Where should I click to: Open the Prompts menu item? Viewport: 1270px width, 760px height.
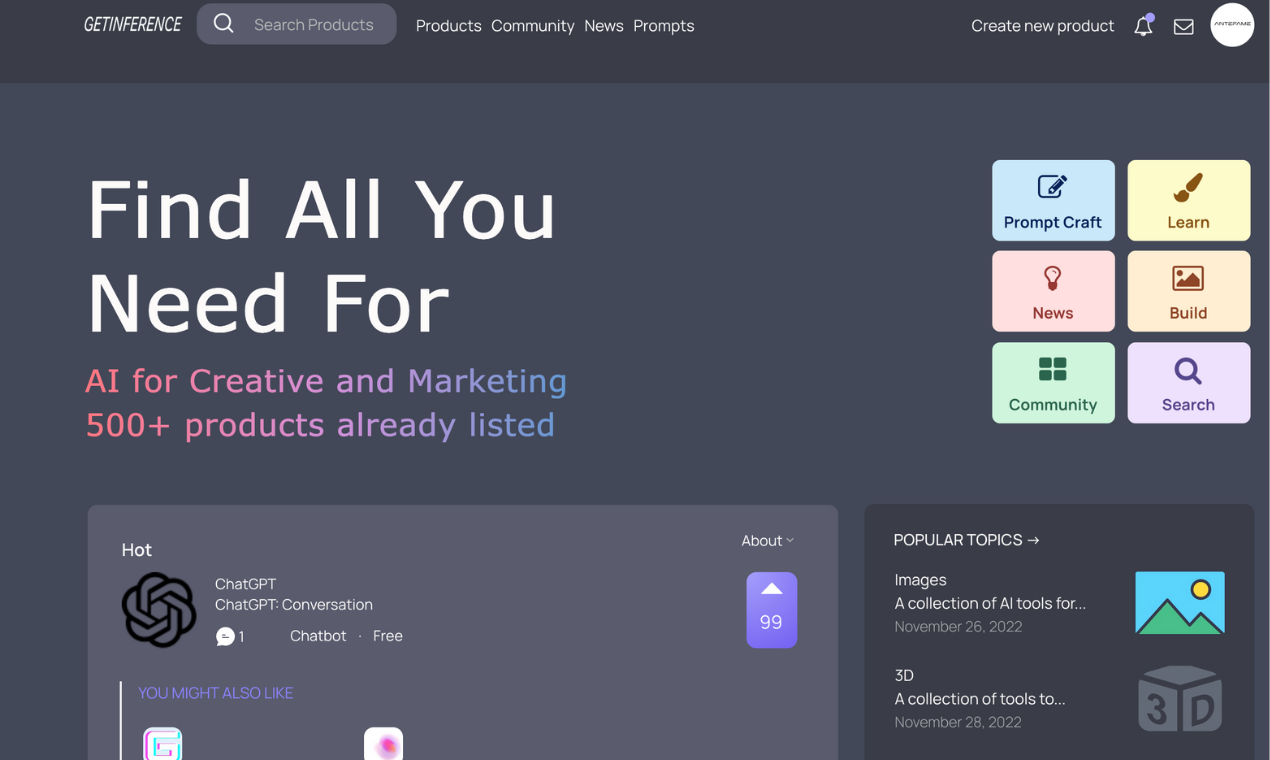click(x=663, y=26)
